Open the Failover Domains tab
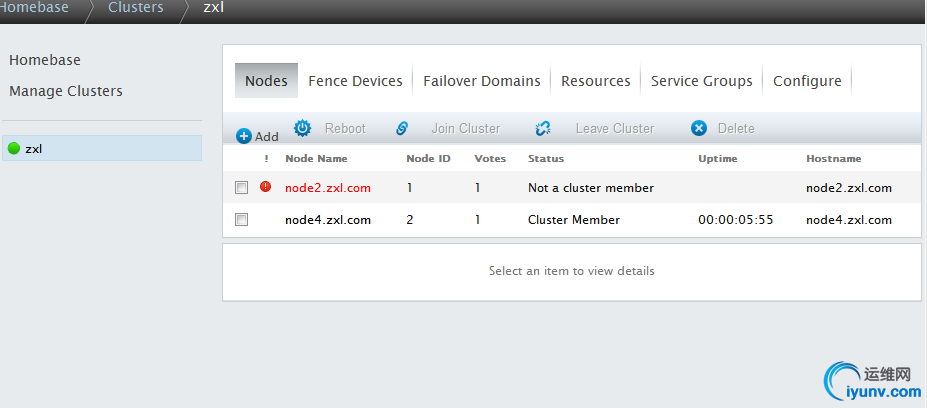The height and width of the screenshot is (408, 927). [481, 81]
